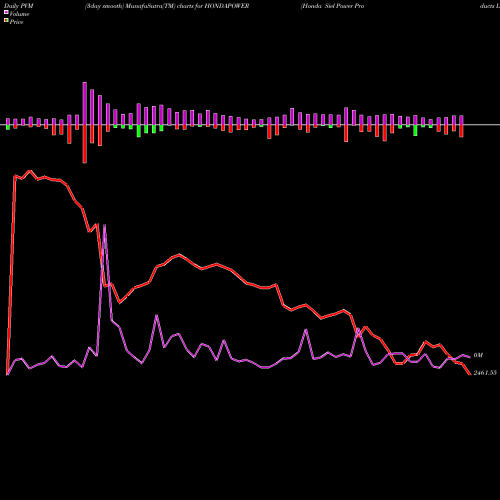
Task: Click the 'Daily PVM' title text
Action: (19, 6)
